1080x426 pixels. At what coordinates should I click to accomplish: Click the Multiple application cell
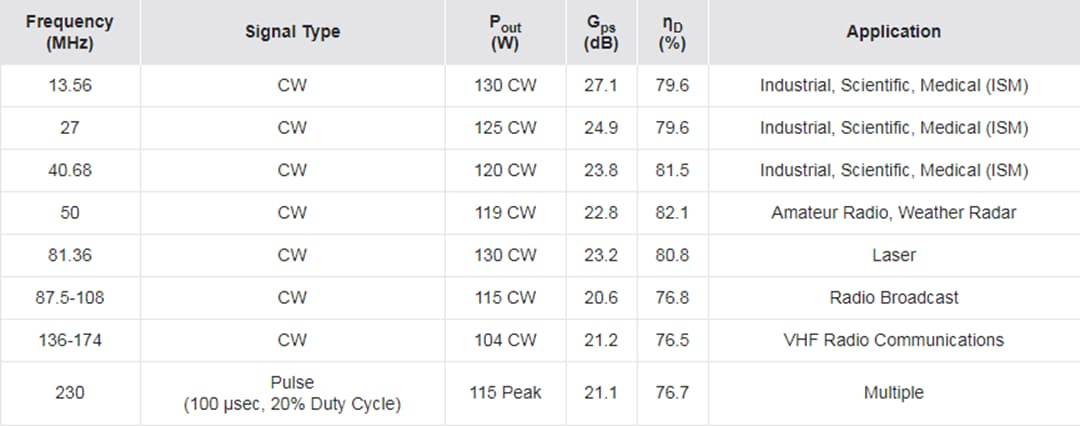point(893,393)
